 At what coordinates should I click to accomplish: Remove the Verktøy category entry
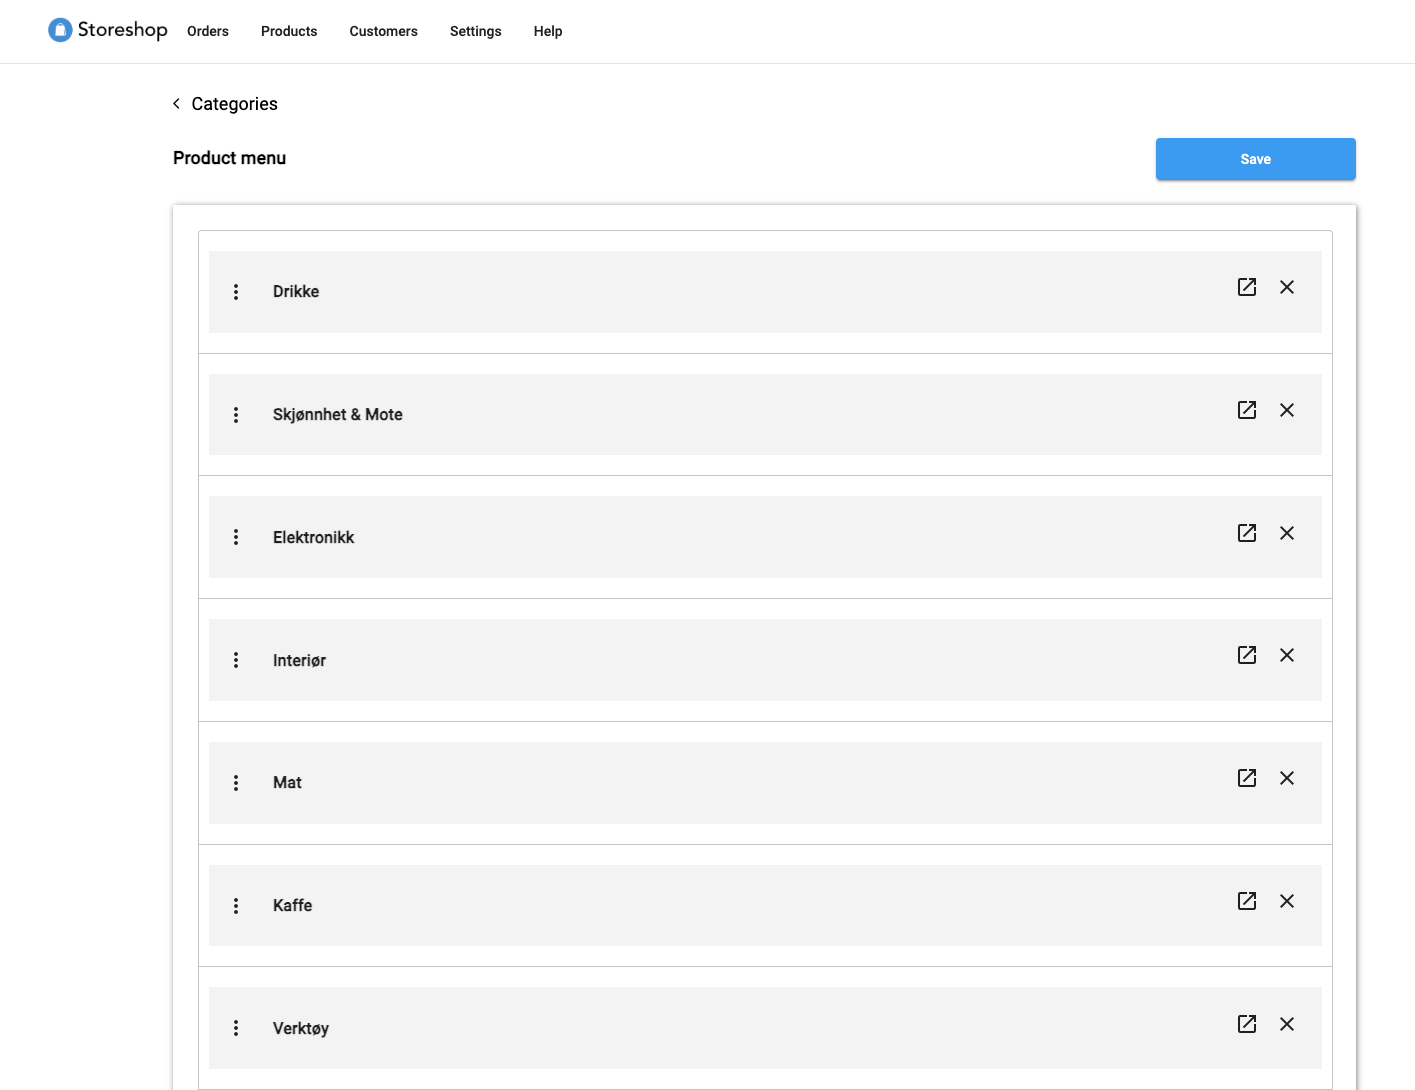pyautogui.click(x=1287, y=1024)
